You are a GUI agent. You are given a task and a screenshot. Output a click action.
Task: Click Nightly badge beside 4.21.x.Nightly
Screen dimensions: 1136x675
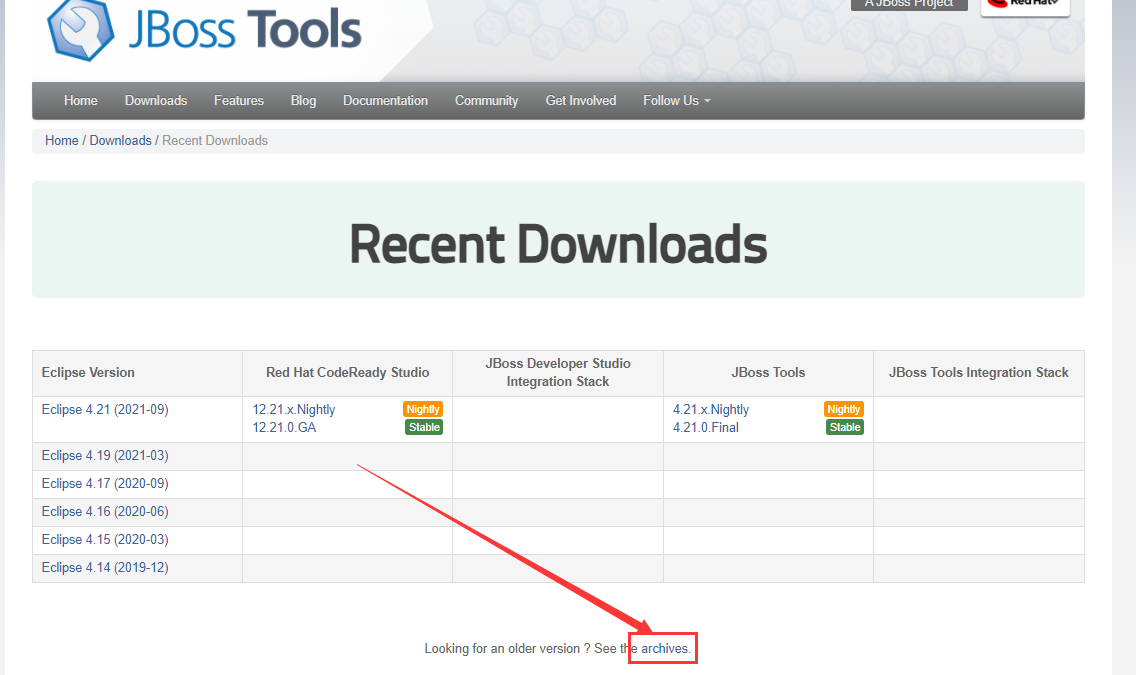pos(844,409)
